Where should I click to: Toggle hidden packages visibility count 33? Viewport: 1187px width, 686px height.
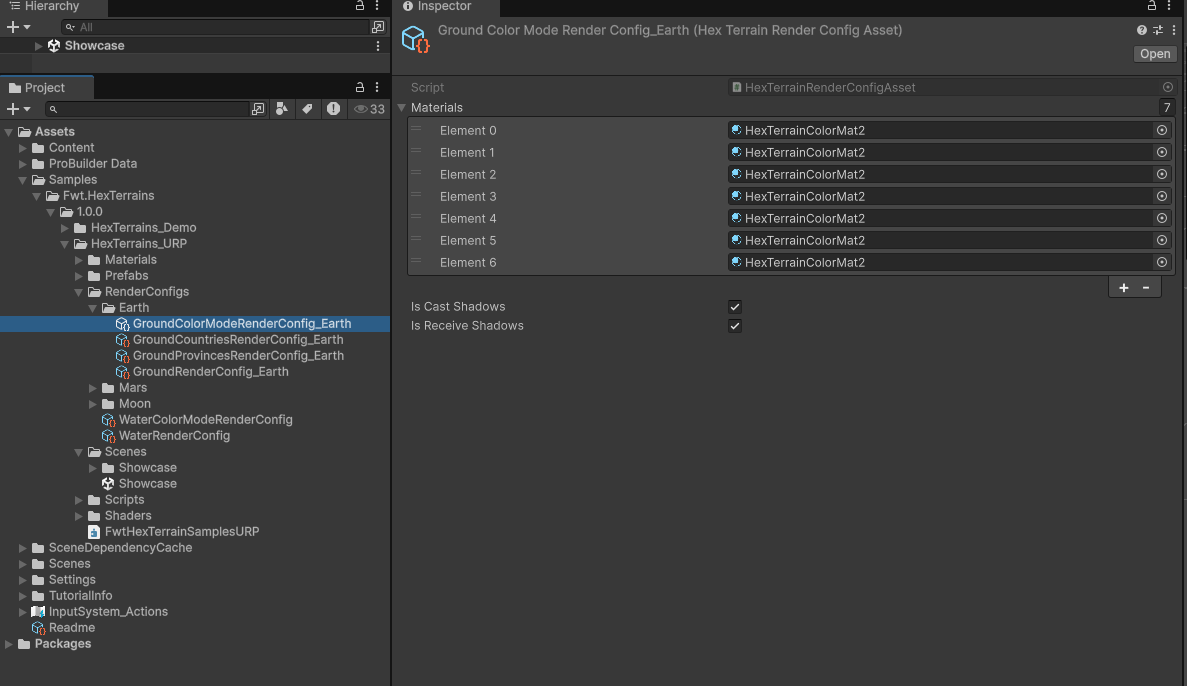tap(369, 109)
